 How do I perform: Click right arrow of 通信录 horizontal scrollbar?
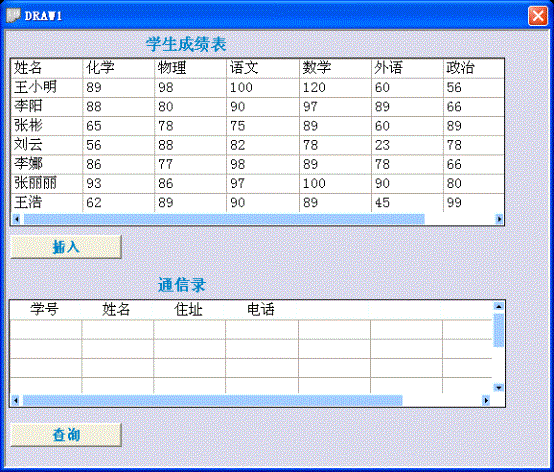click(x=486, y=400)
